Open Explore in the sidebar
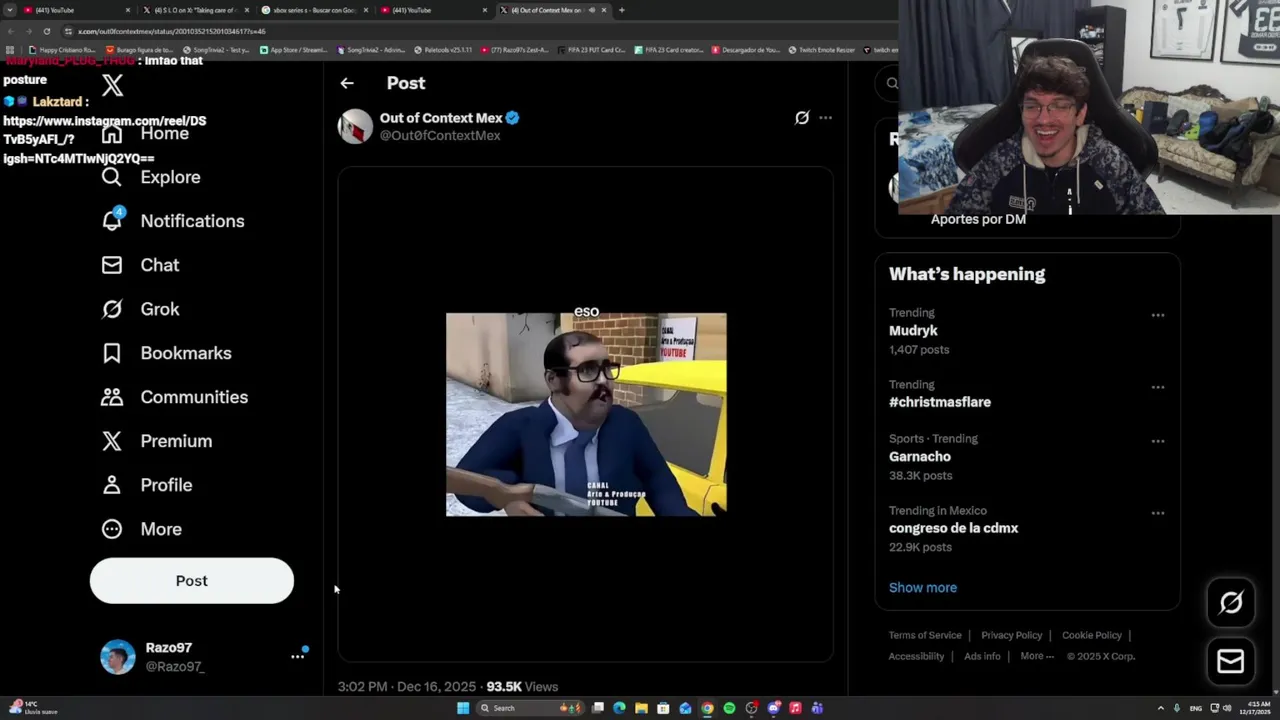The width and height of the screenshot is (1280, 720). 151,177
